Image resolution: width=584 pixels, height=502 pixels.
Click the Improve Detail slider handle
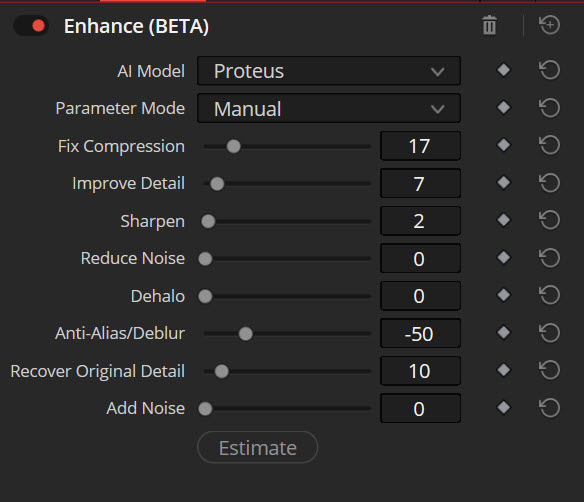[217, 184]
